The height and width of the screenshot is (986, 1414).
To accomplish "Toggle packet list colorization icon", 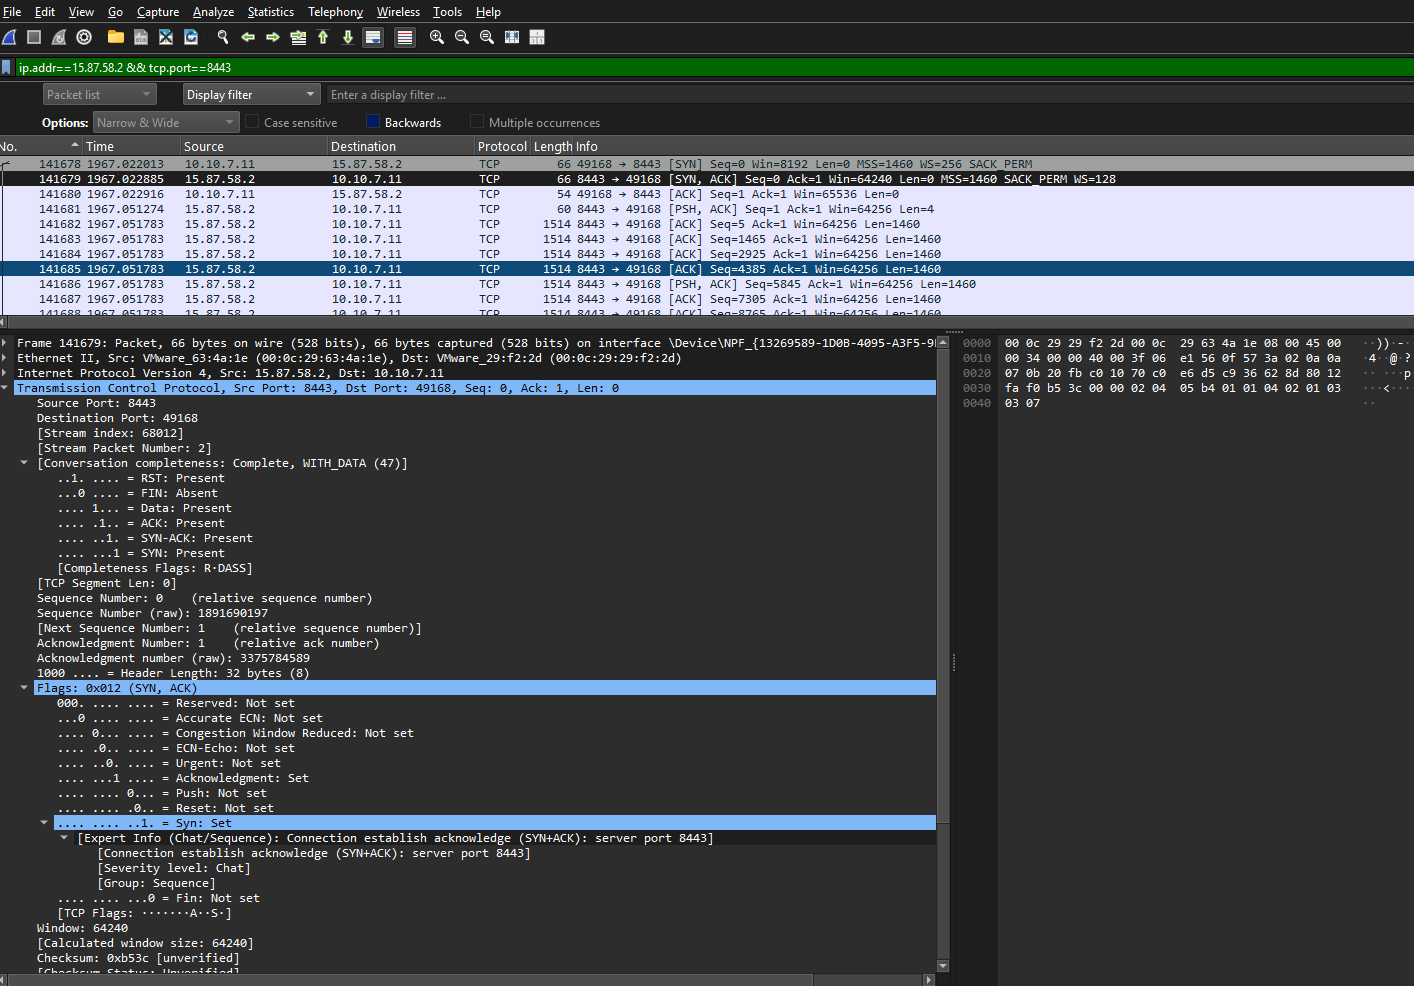I will [x=404, y=37].
